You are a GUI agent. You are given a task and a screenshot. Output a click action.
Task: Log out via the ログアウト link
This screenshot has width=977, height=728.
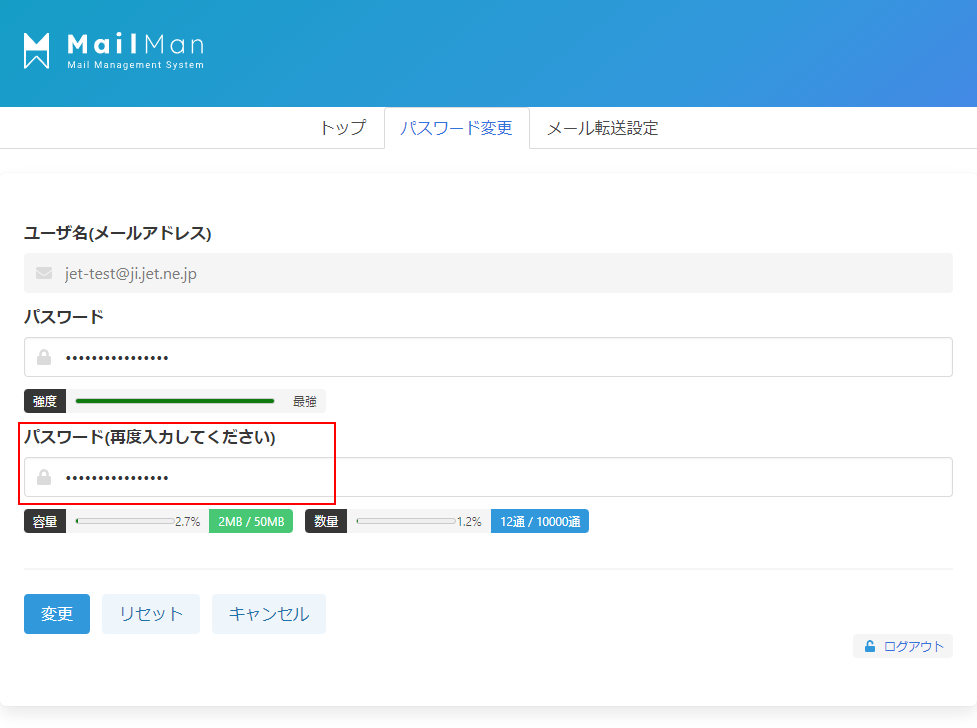(x=913, y=646)
